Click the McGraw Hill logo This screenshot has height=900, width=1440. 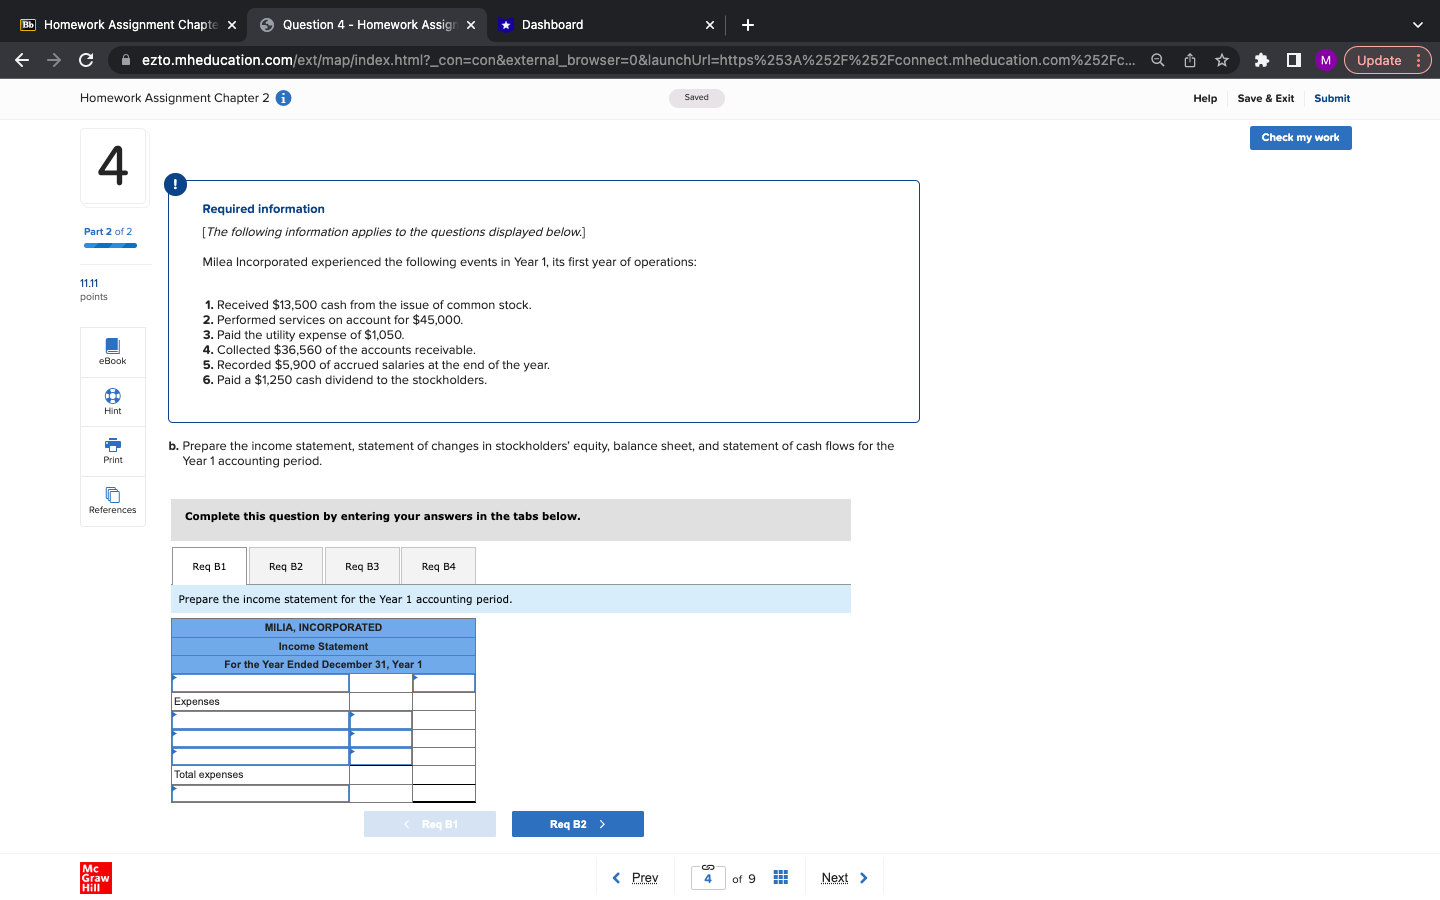[95, 878]
